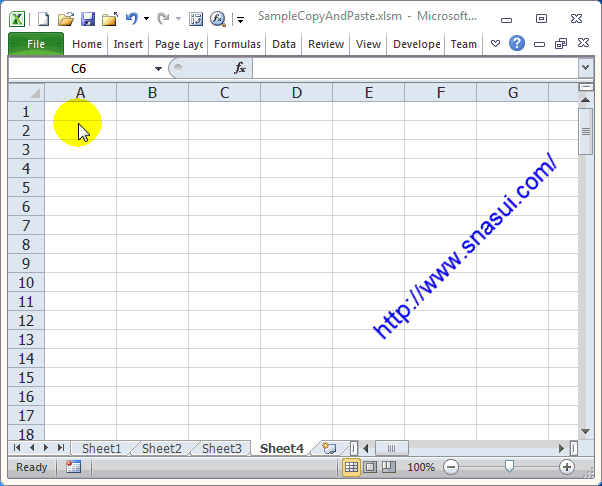The height and width of the screenshot is (486, 602).
Task: Switch to Sheet2 worksheet tab
Action: pos(162,449)
